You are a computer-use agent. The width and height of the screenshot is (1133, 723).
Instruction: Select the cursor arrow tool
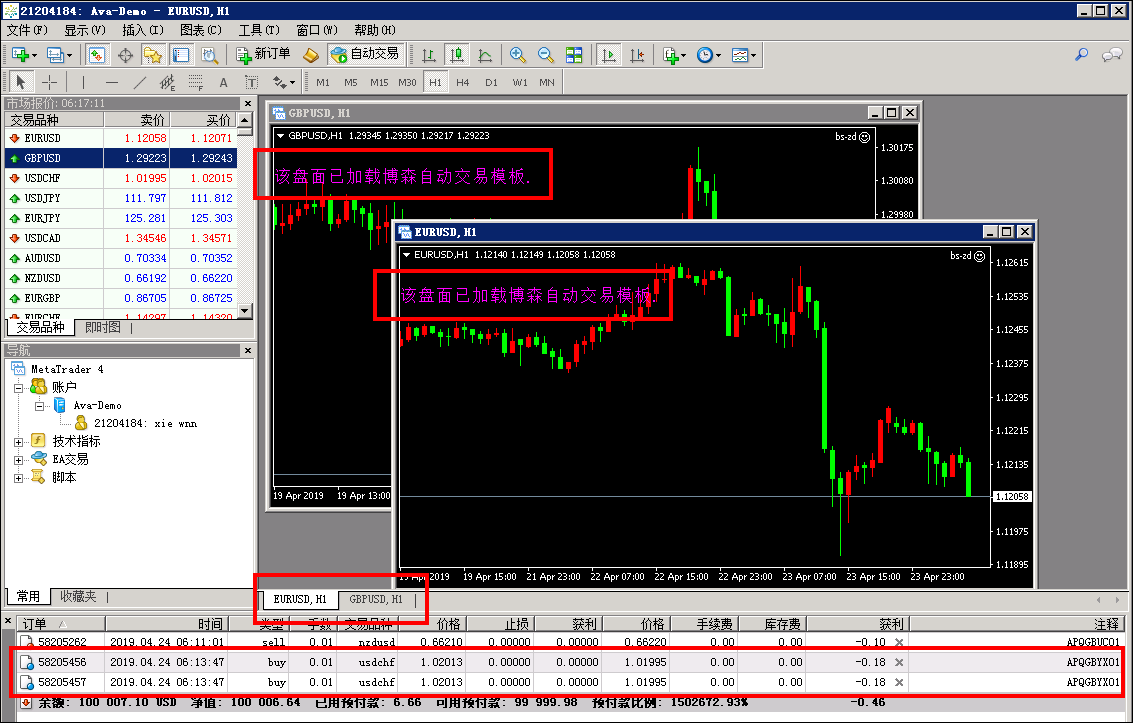(x=21, y=82)
